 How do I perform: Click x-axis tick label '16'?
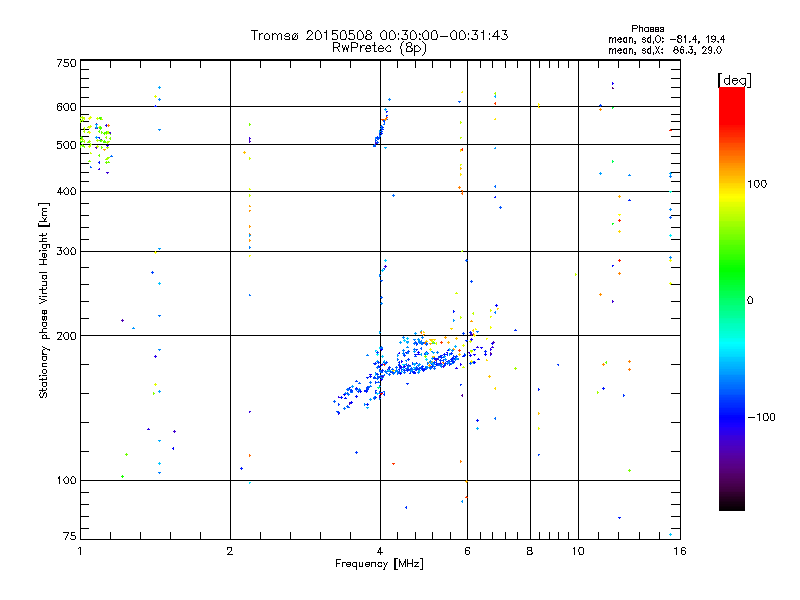point(680,551)
